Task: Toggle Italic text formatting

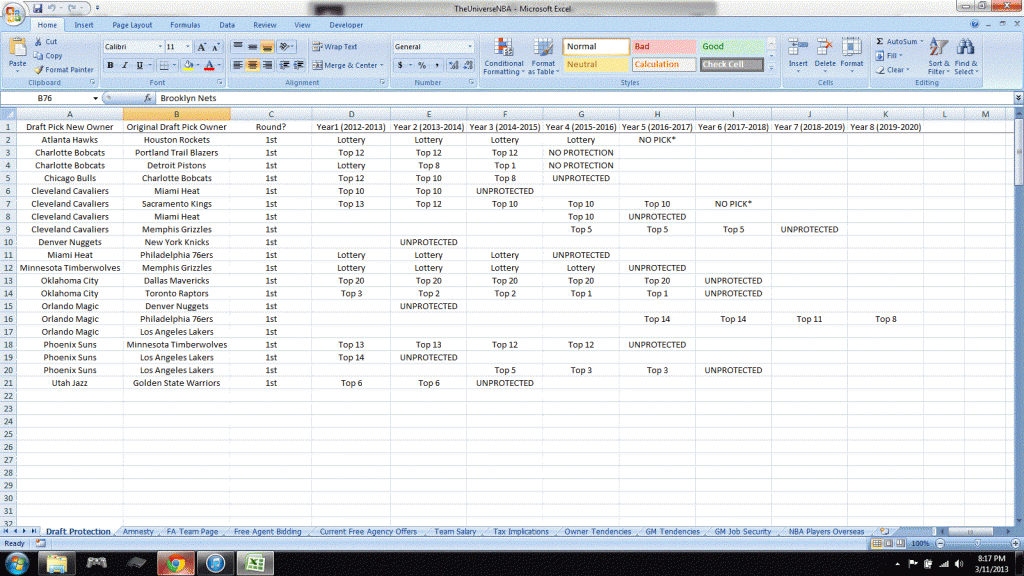Action: [125, 66]
